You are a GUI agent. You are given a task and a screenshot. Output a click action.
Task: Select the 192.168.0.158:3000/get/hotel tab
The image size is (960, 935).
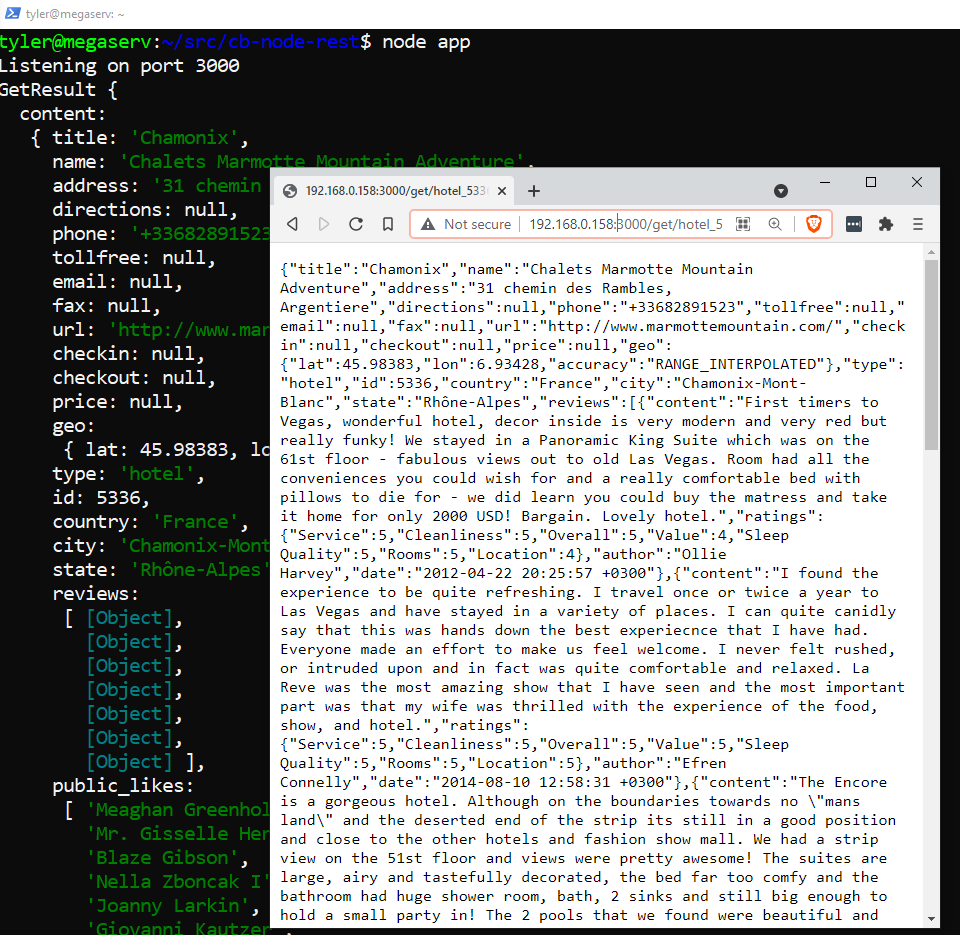pyautogui.click(x=395, y=190)
